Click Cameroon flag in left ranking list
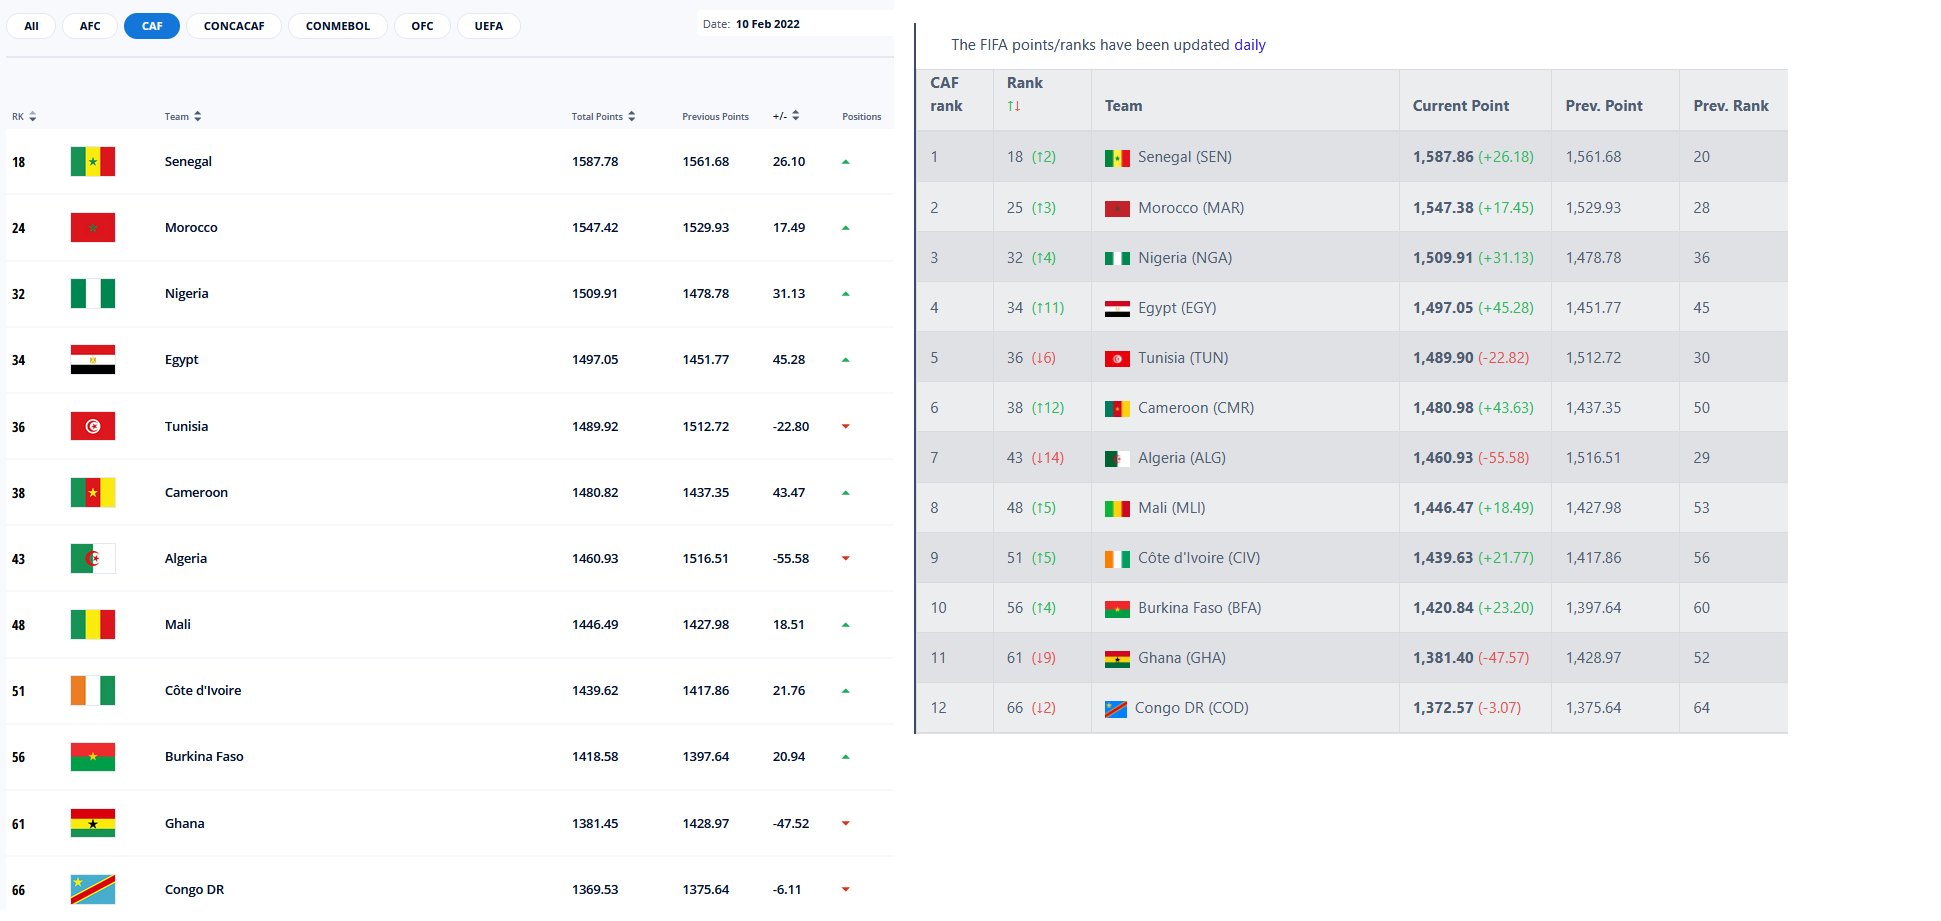The height and width of the screenshot is (921, 1941). pyautogui.click(x=93, y=492)
